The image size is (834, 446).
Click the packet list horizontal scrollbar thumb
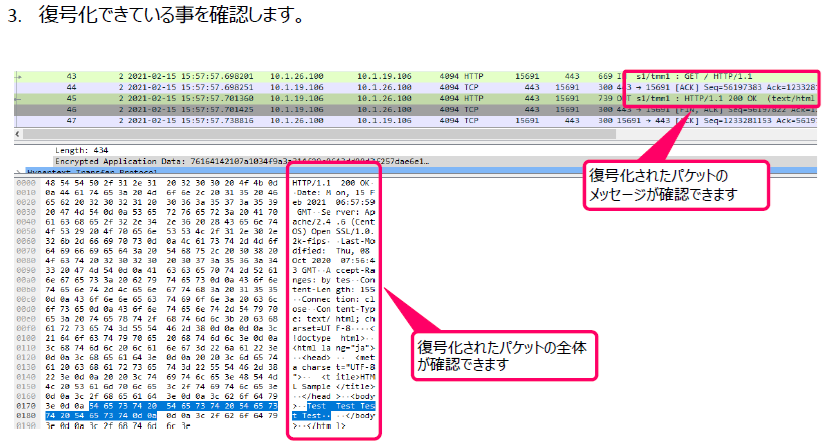click(x=319, y=134)
